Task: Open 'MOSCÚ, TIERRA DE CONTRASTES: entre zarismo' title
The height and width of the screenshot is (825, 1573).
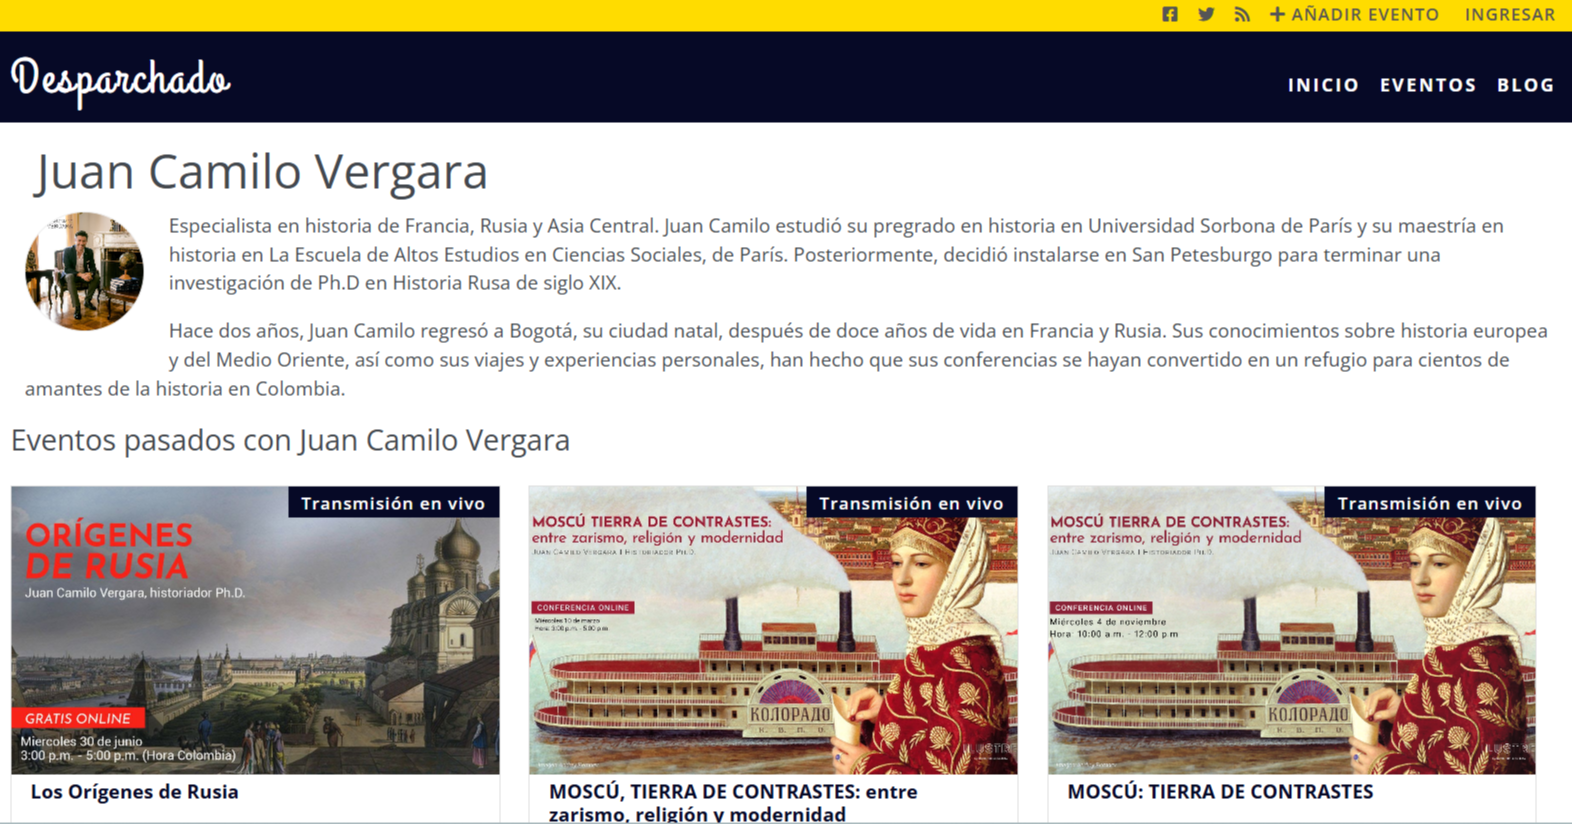Action: 733,803
